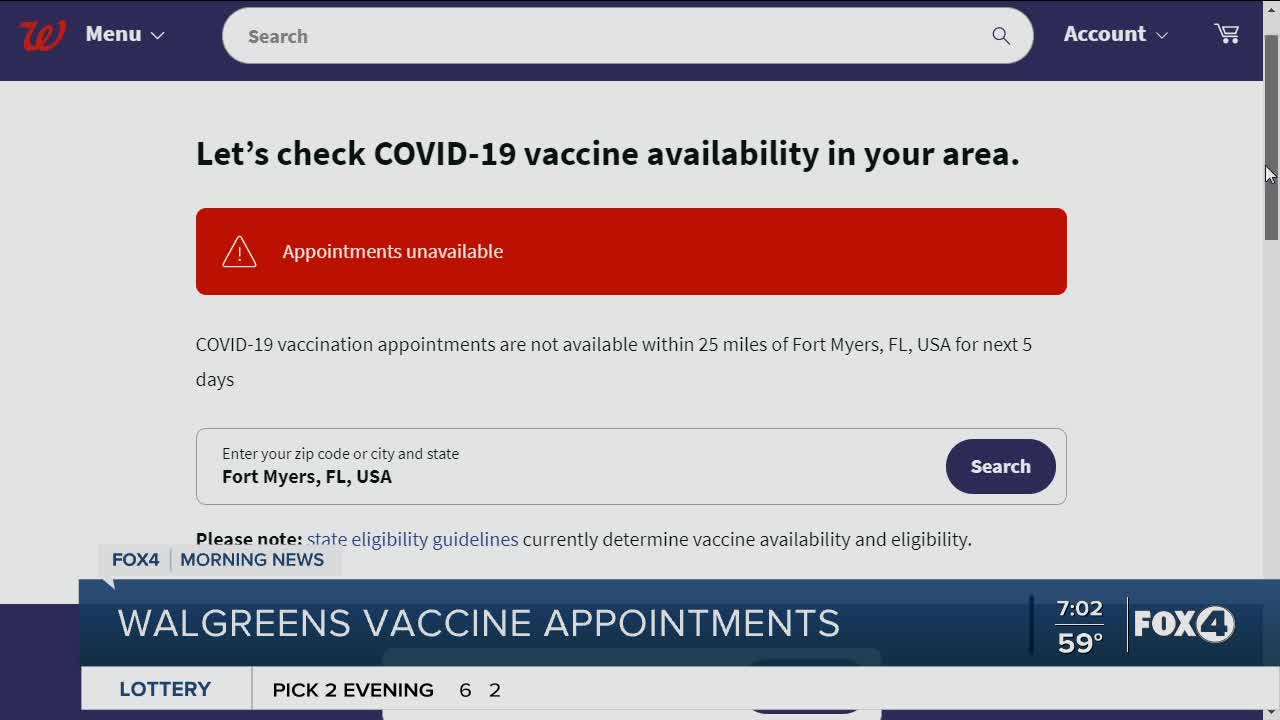This screenshot has width=1280, height=720.
Task: Click the warning triangle alert icon
Action: pyautogui.click(x=239, y=251)
